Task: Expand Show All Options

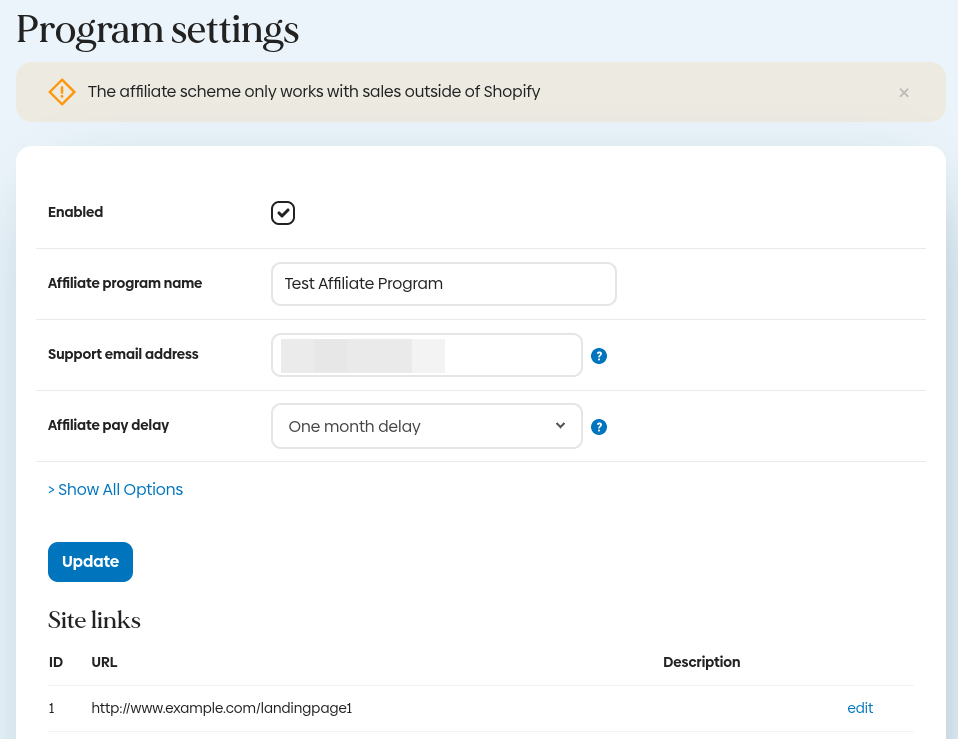Action: click(x=115, y=489)
